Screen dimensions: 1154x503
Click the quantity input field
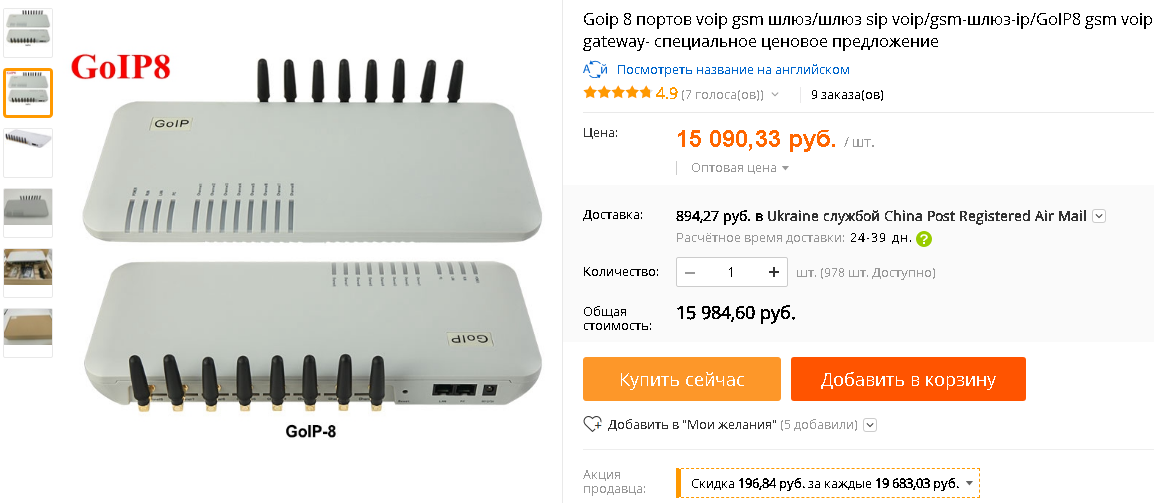click(731, 272)
